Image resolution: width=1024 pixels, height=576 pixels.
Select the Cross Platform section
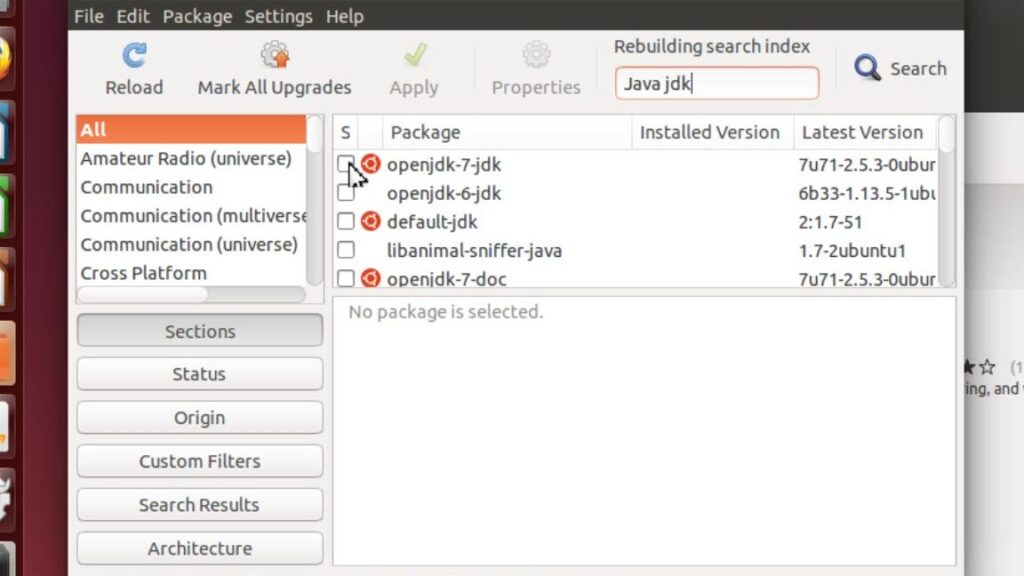coord(191,273)
